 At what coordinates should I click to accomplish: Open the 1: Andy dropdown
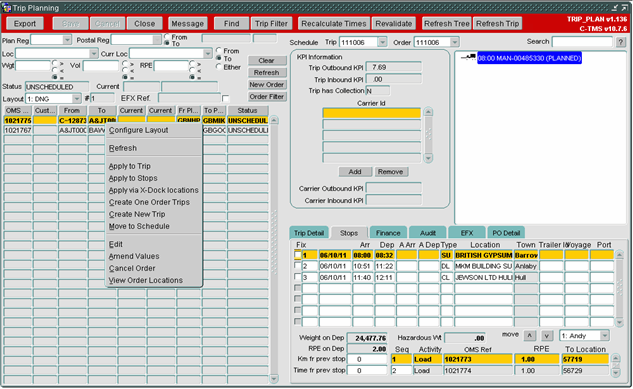(604, 336)
